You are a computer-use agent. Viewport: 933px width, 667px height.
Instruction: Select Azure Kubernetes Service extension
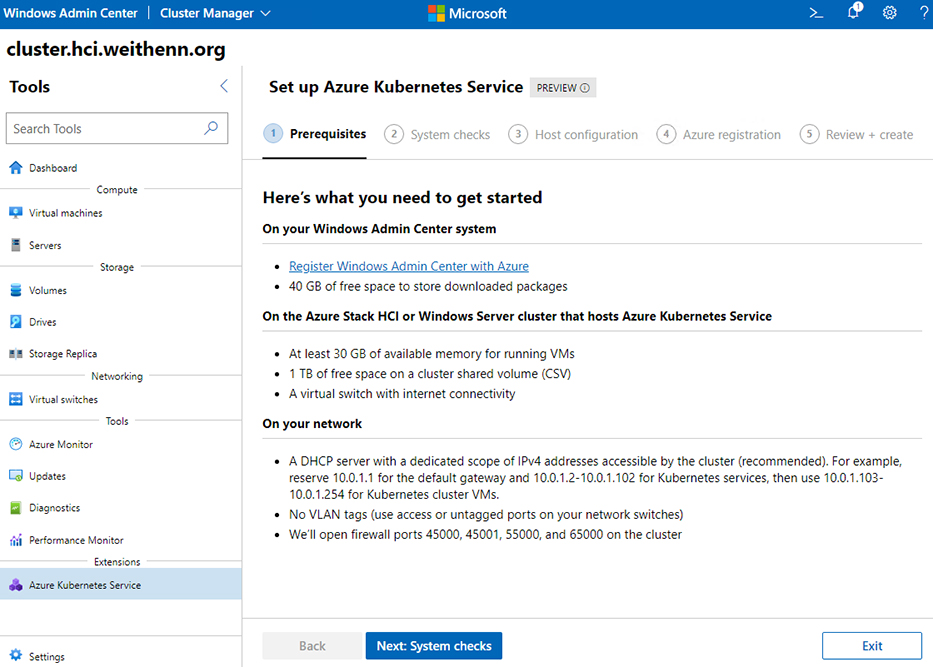tap(121, 585)
